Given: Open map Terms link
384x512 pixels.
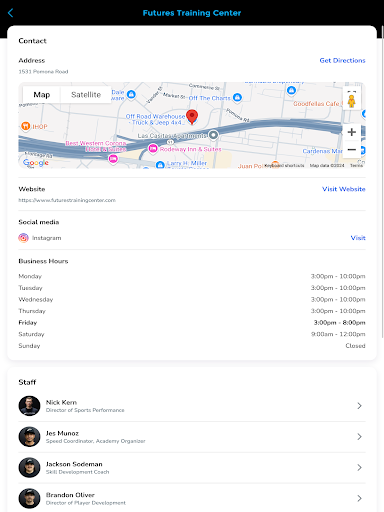Looking at the screenshot, I should (356, 165).
